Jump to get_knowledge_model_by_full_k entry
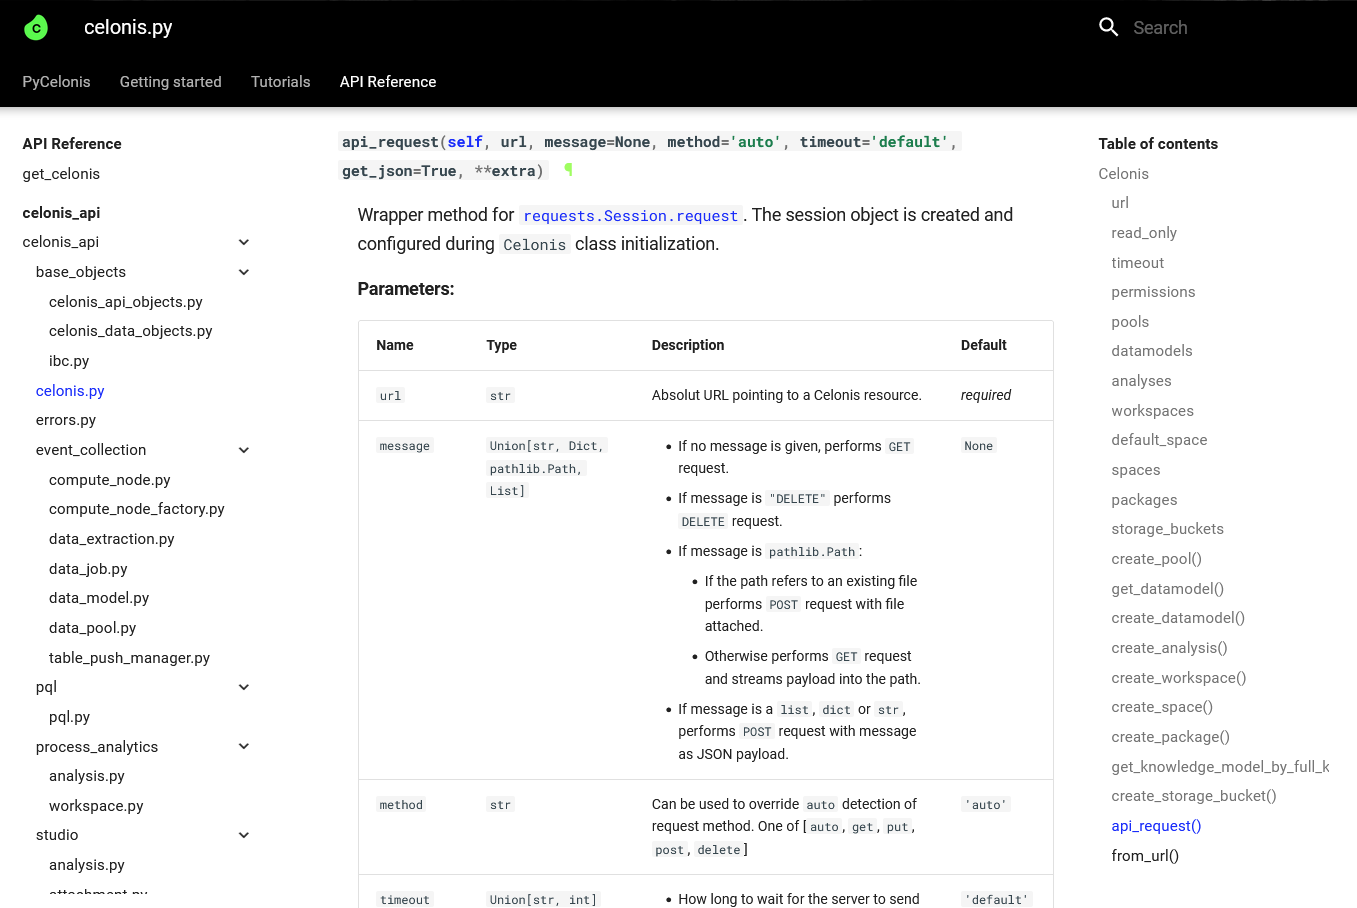Image resolution: width=1357 pixels, height=908 pixels. point(1221,767)
